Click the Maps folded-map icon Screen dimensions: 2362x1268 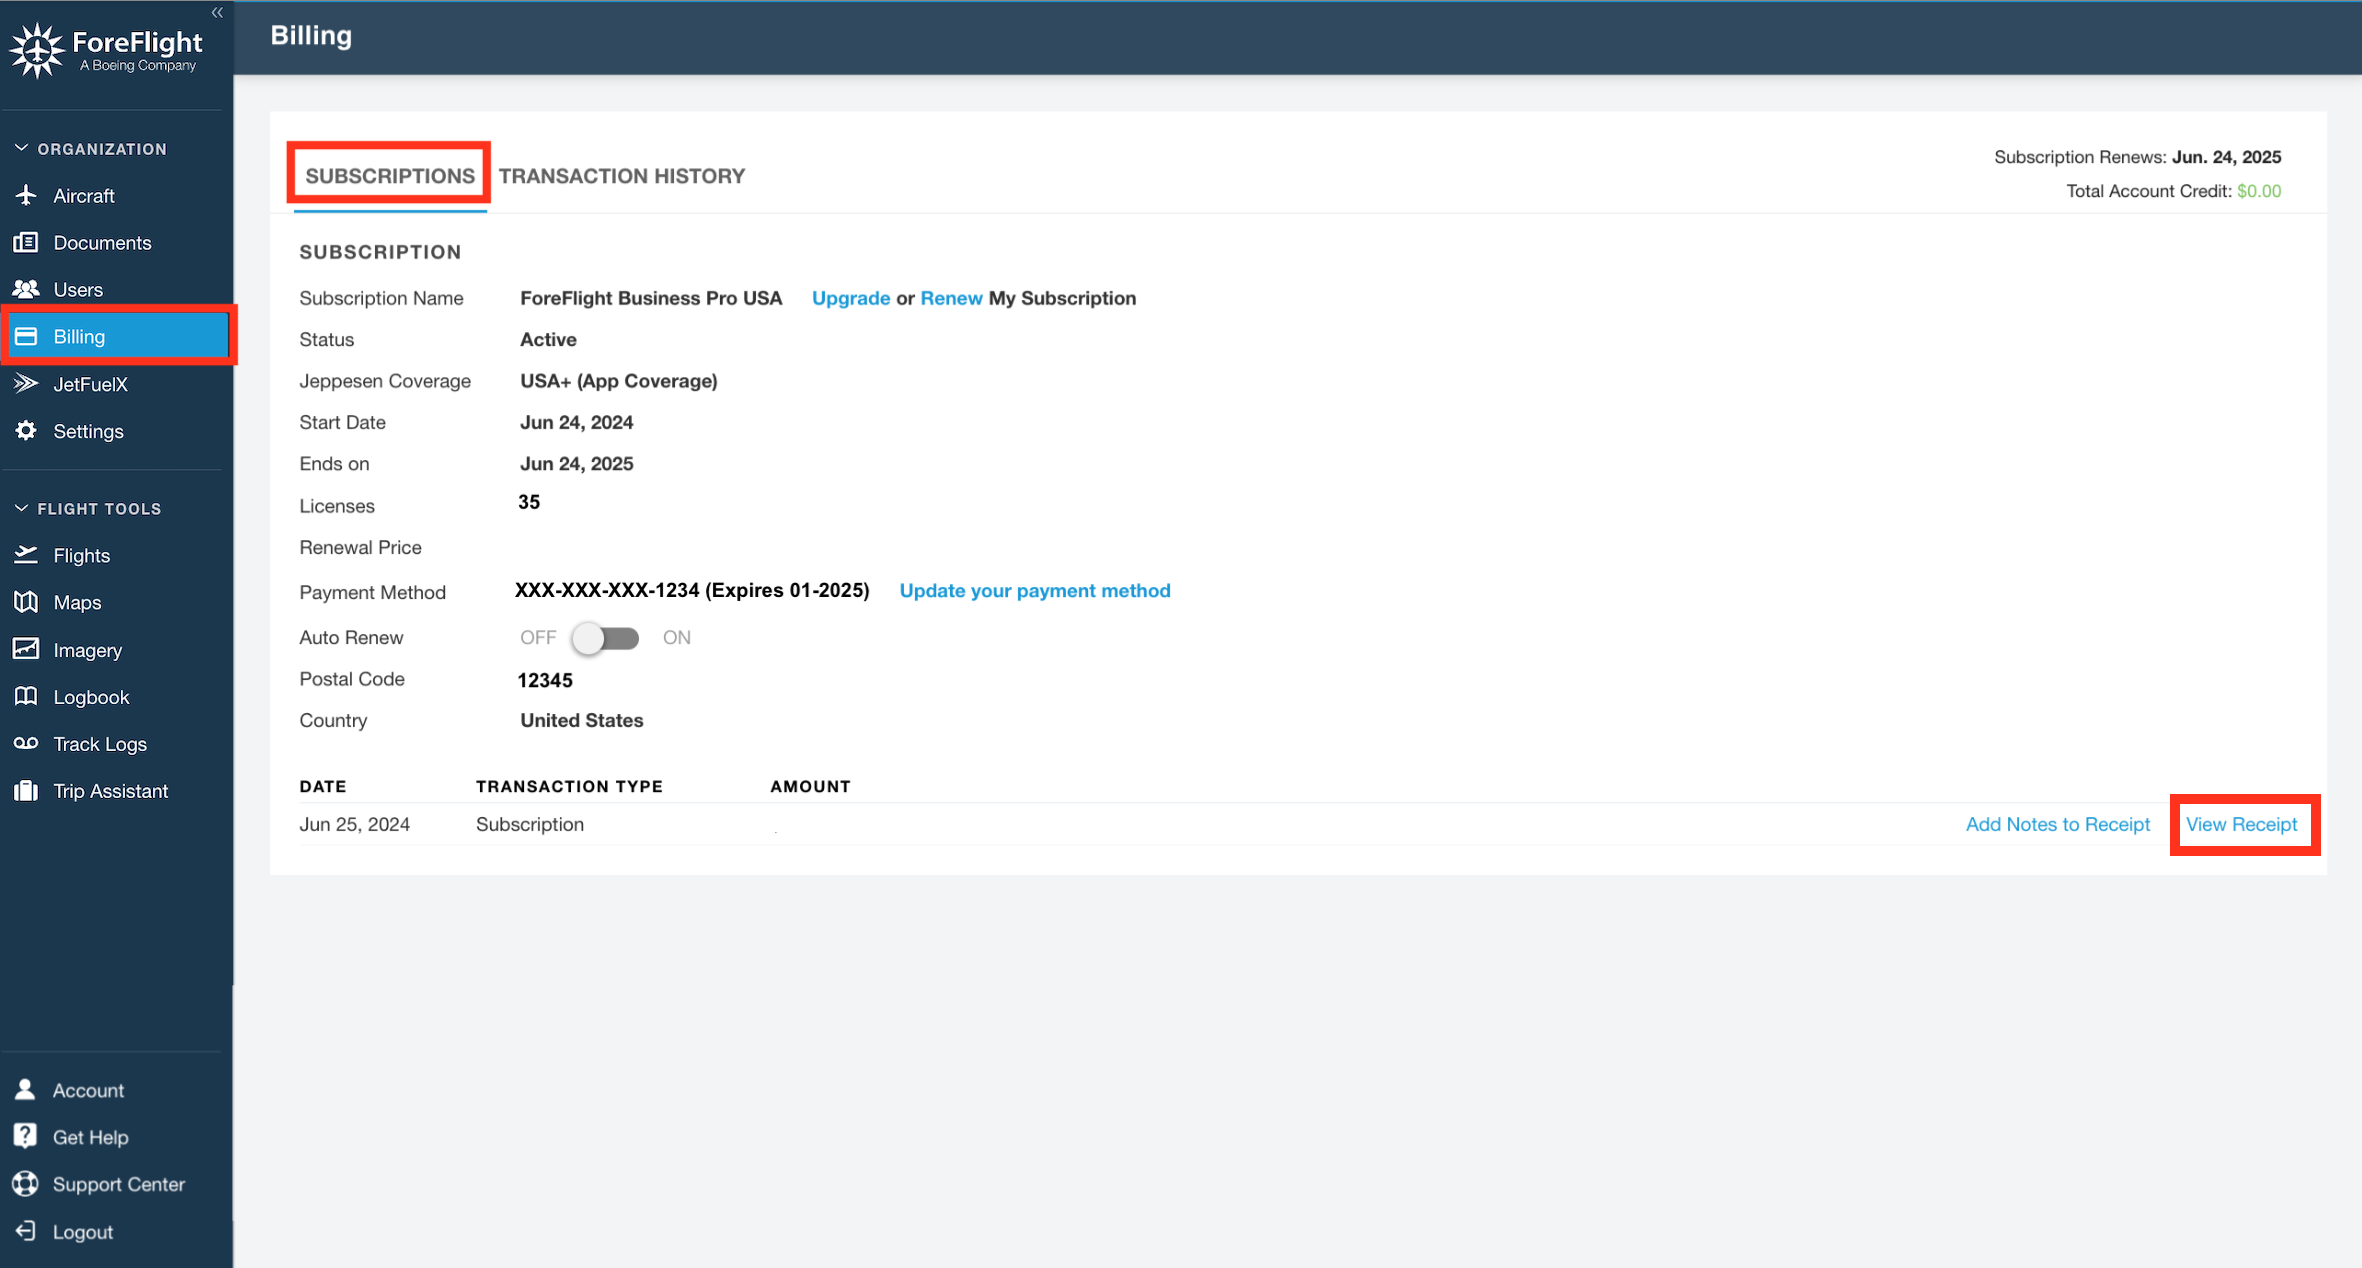[x=27, y=602]
